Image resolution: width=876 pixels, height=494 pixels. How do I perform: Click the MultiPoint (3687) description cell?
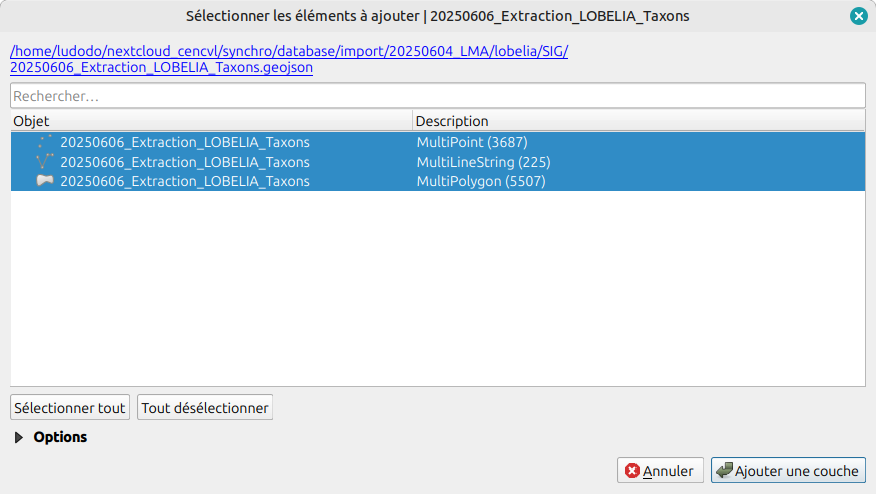[472, 142]
